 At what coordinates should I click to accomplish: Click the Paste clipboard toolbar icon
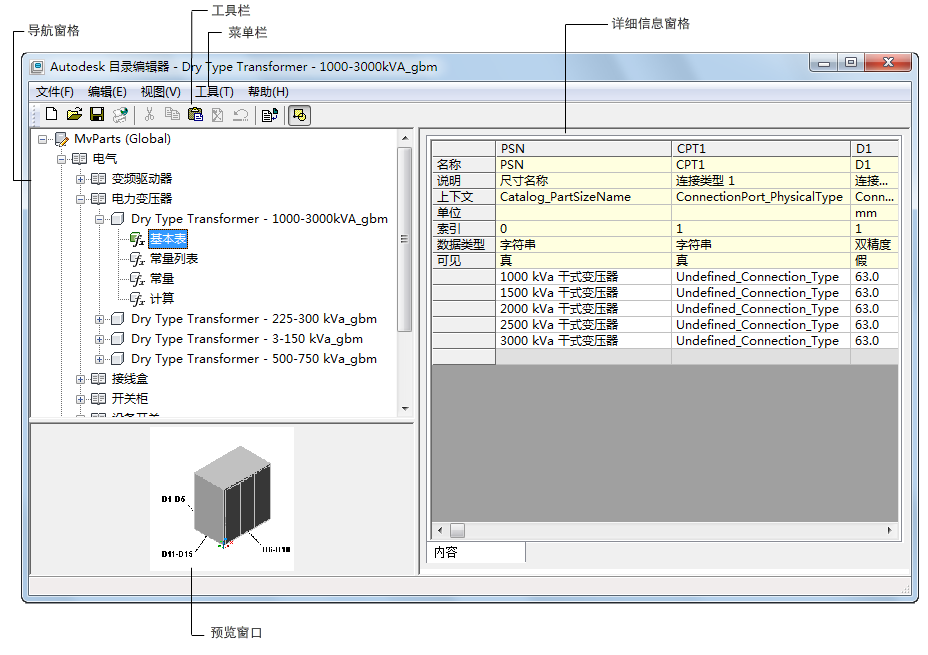(195, 114)
